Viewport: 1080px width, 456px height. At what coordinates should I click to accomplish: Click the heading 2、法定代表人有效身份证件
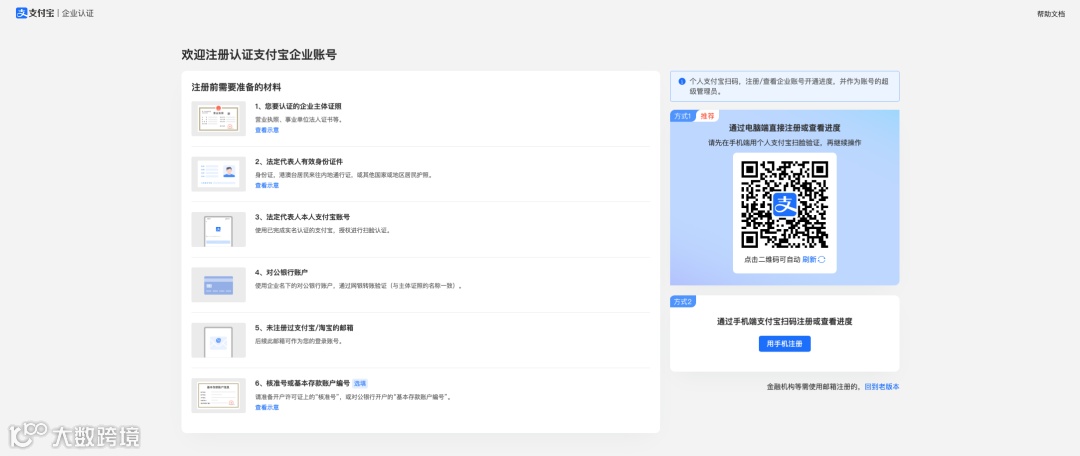(x=298, y=161)
